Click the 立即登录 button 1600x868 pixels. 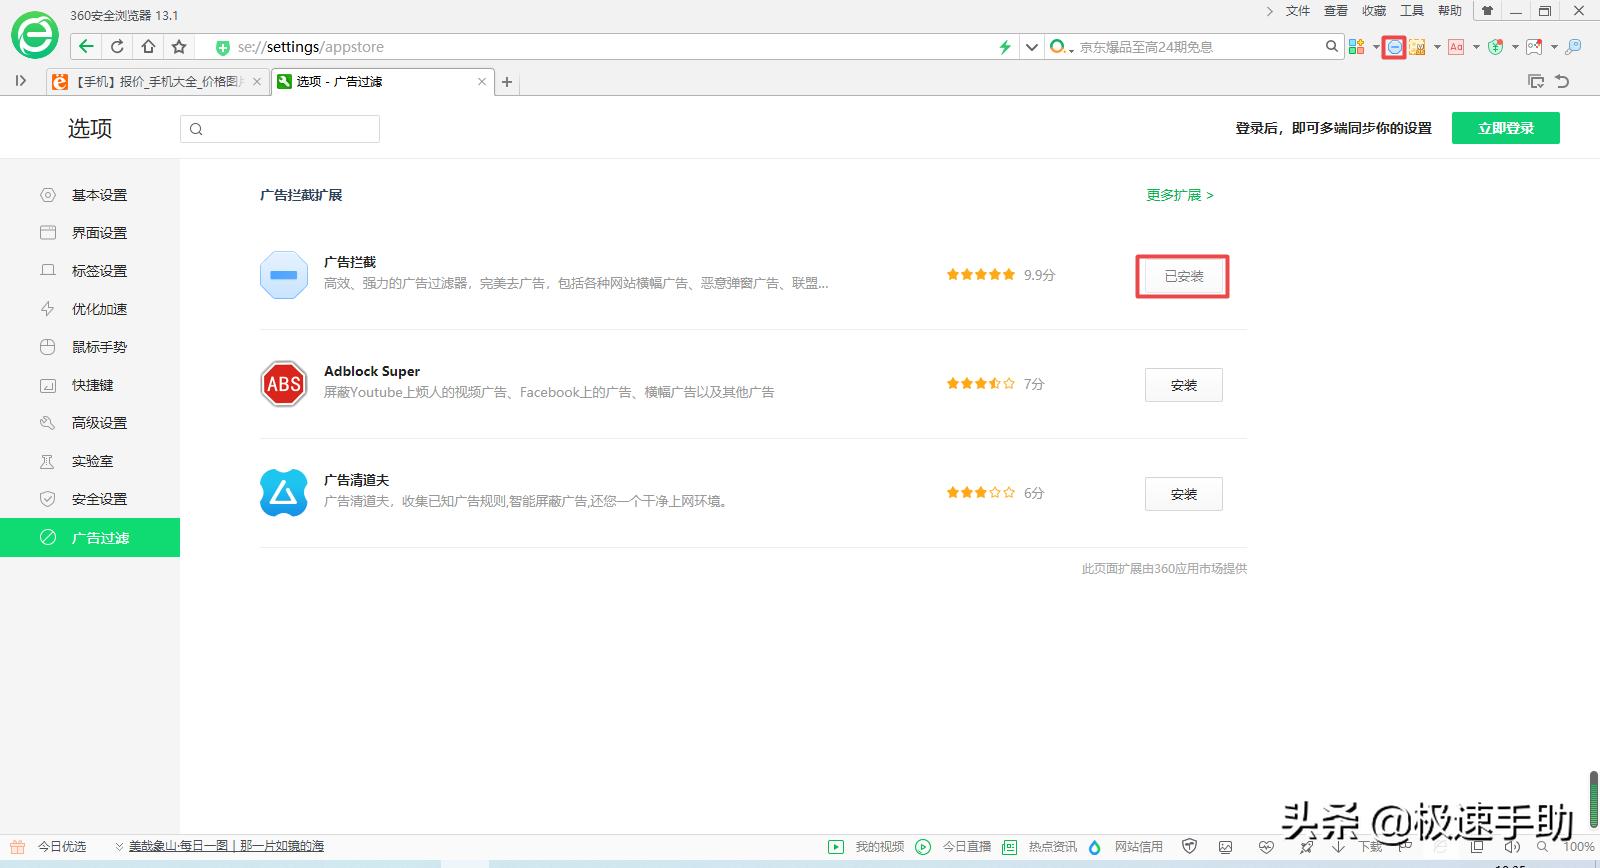[x=1506, y=128]
